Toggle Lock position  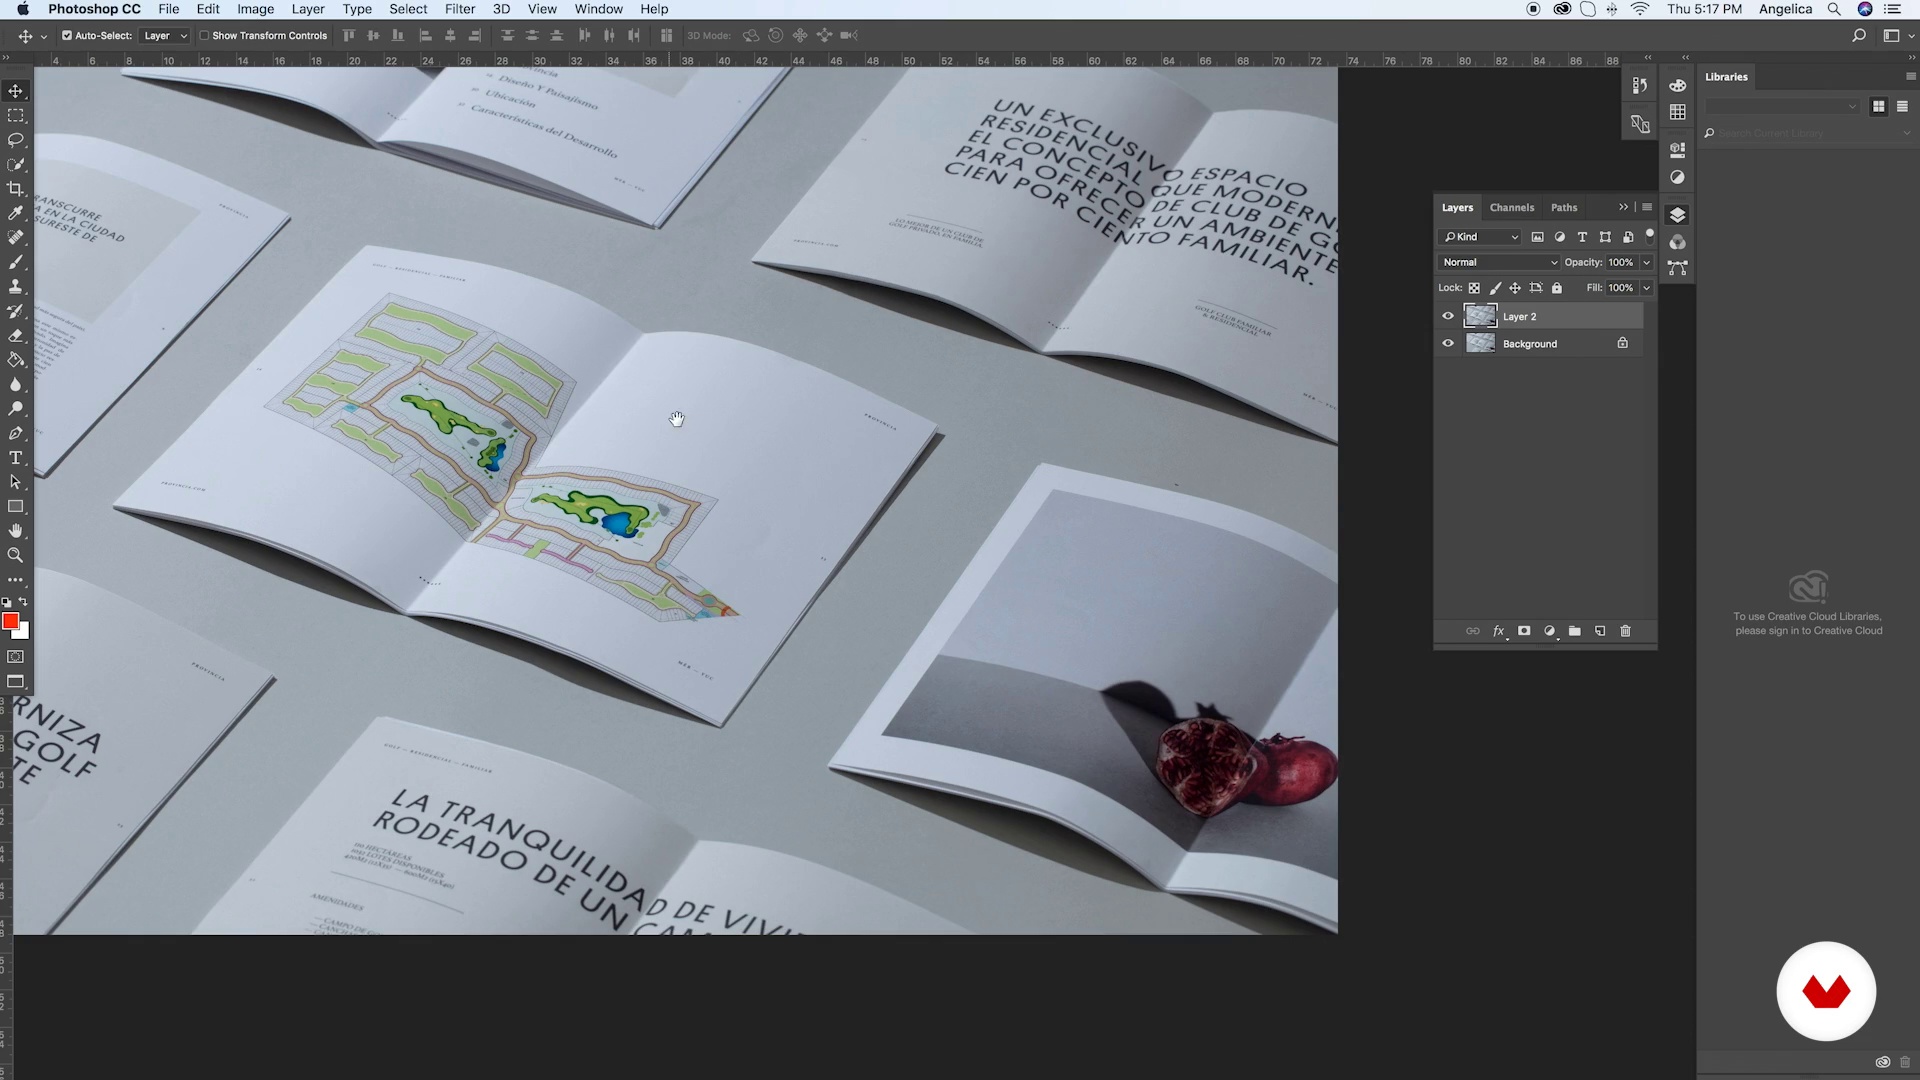[1515, 288]
